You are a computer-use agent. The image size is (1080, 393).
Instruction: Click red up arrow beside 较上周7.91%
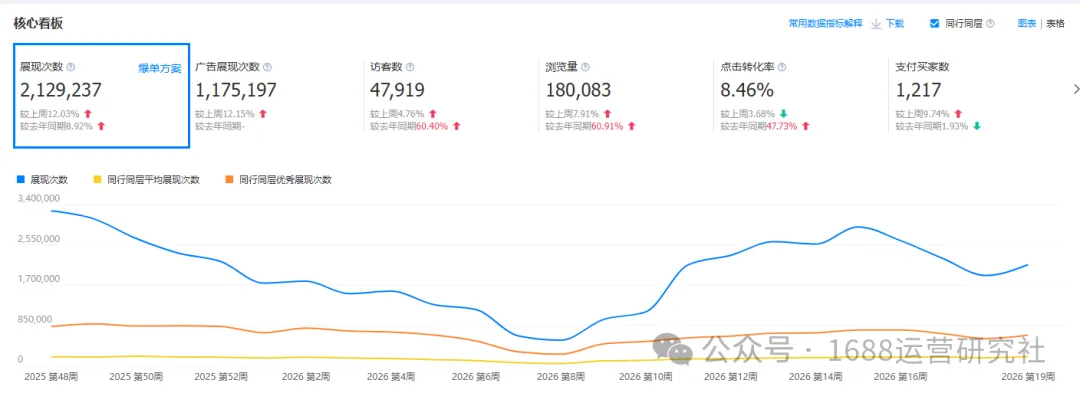tap(609, 114)
